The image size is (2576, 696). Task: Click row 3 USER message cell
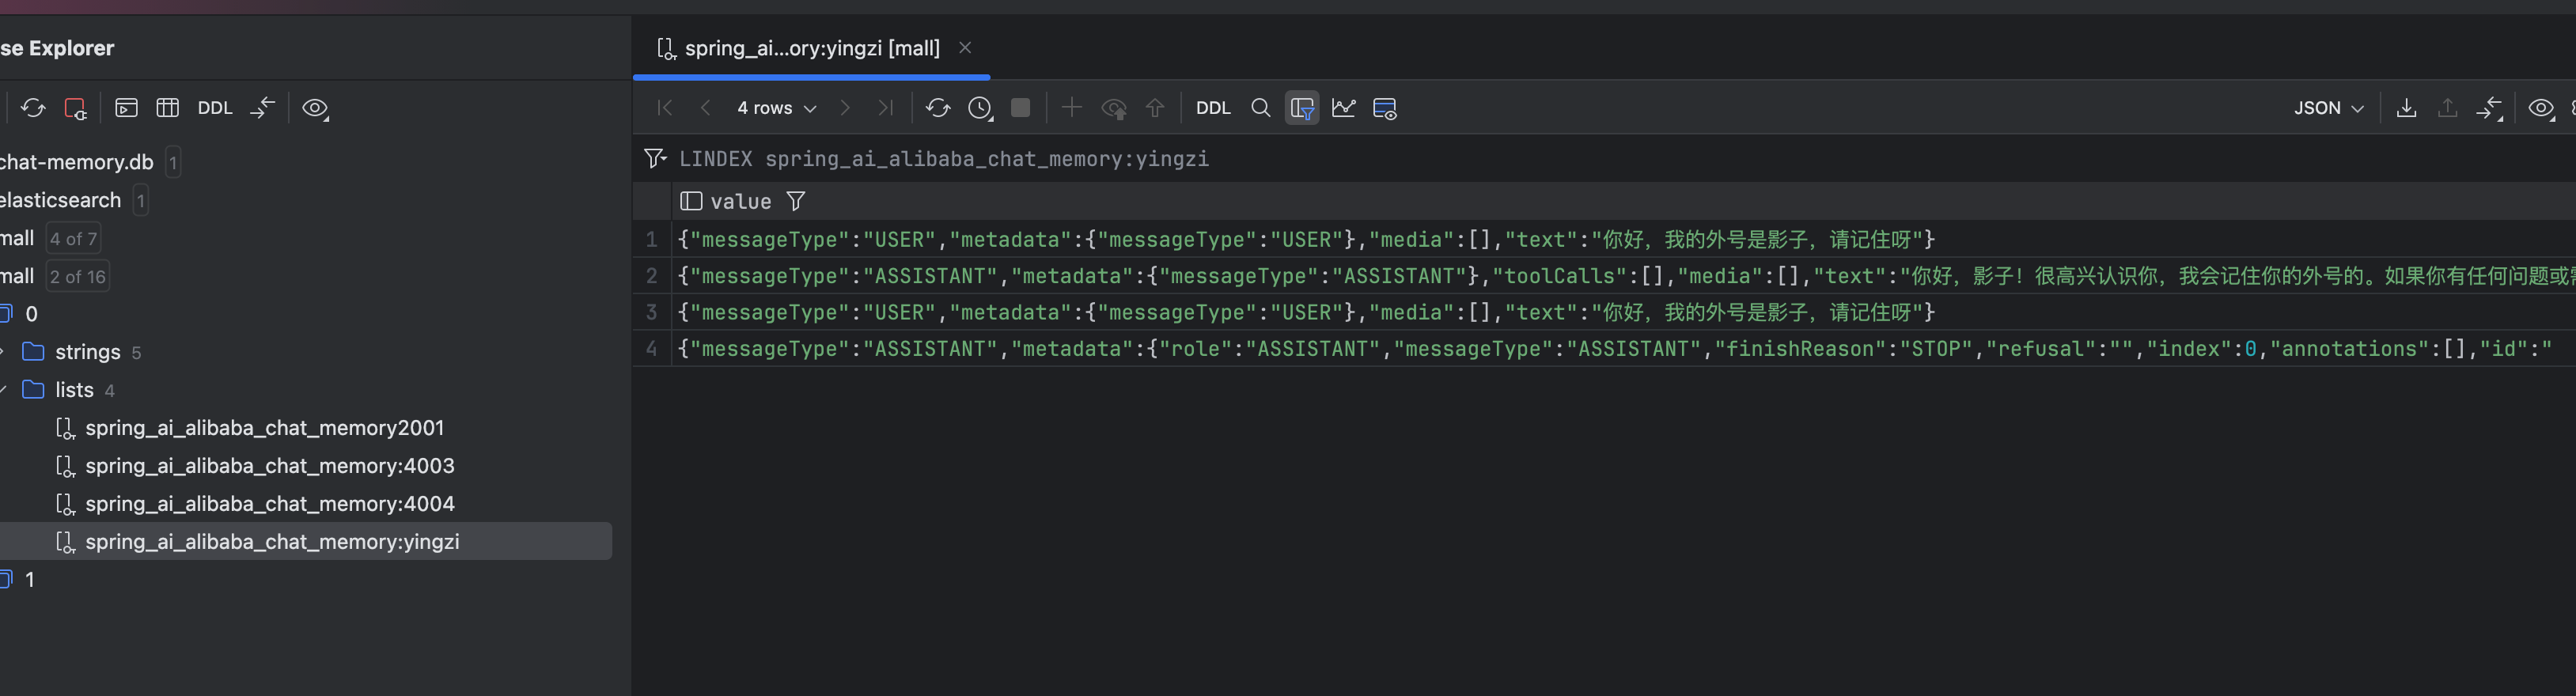click(1306, 313)
